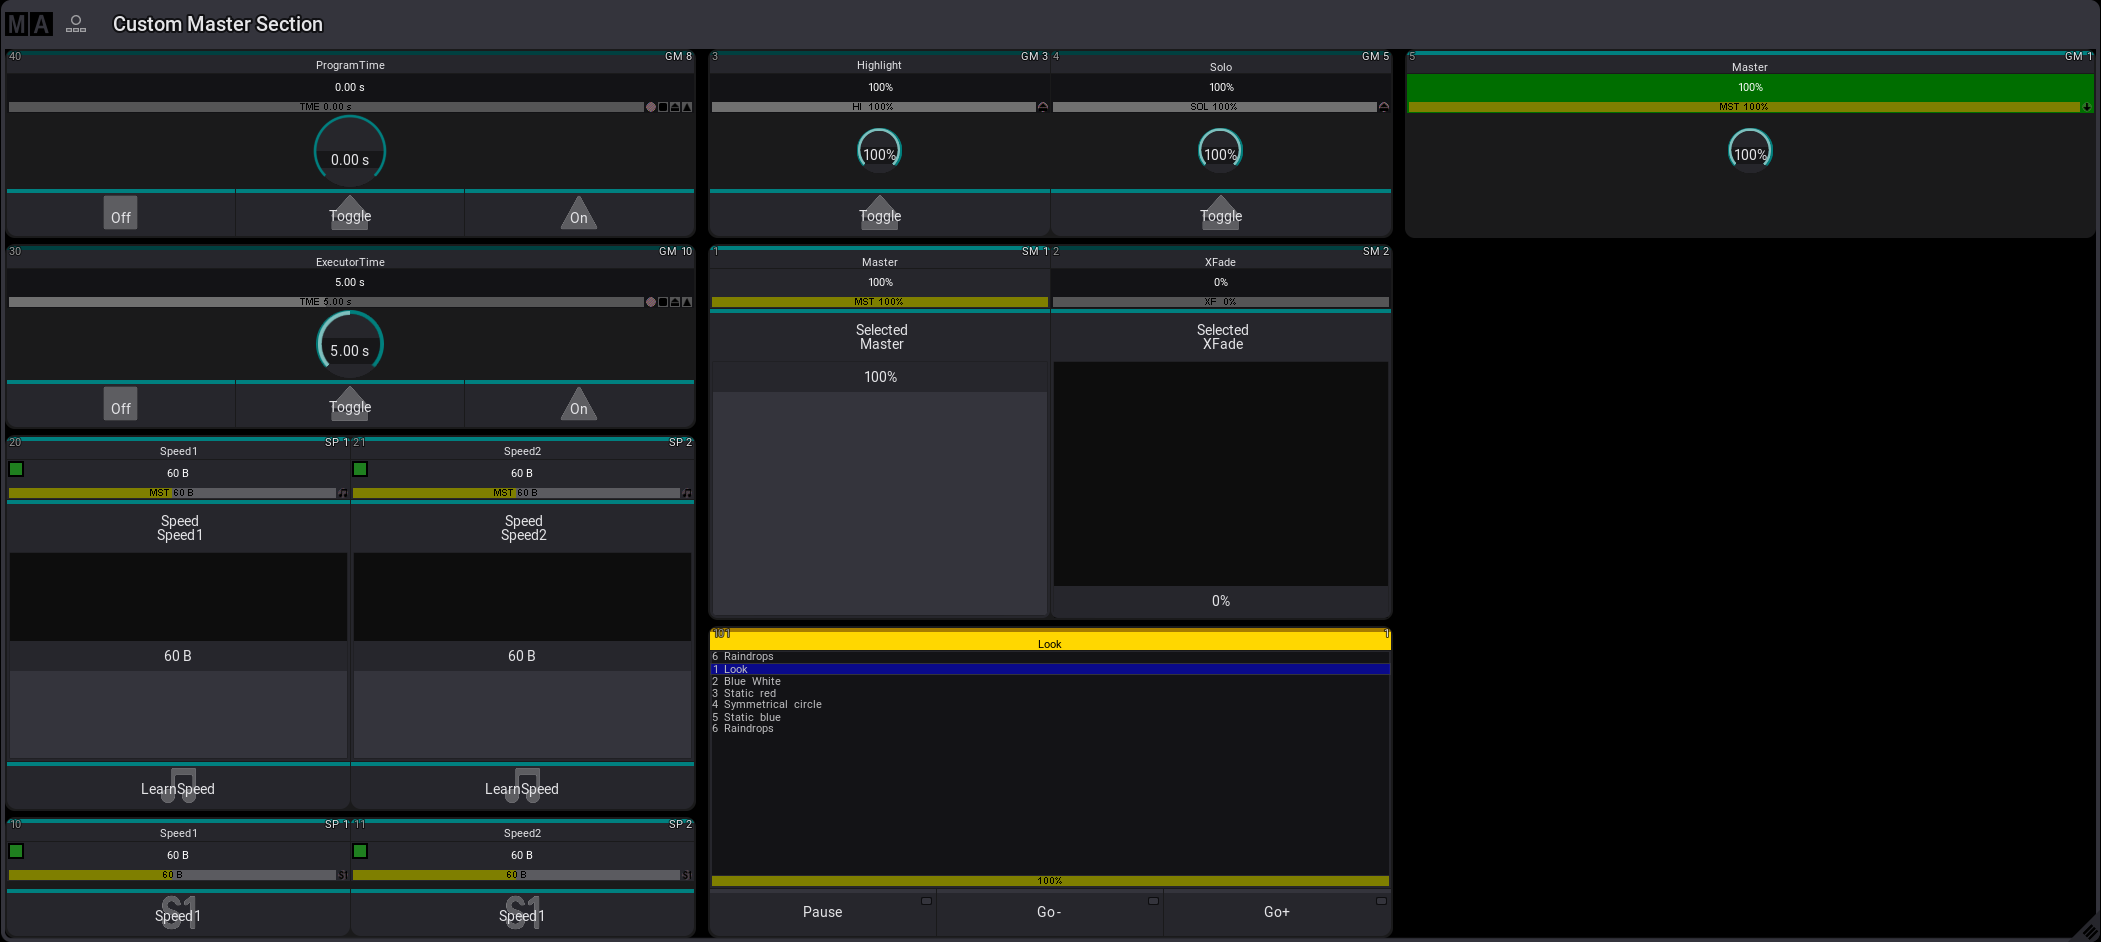Click music note icon on Speed1 MST bar
The width and height of the screenshot is (2101, 942).
(x=342, y=493)
